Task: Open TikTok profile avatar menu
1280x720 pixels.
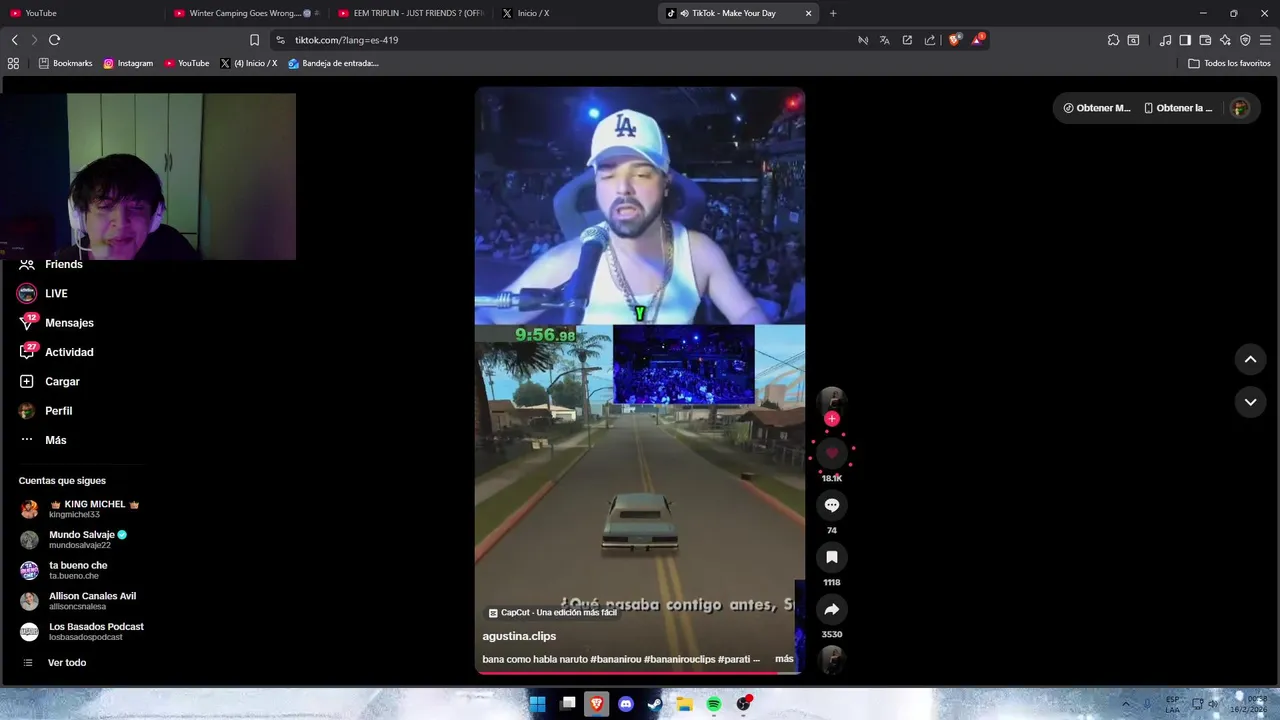Action: 1240,108
